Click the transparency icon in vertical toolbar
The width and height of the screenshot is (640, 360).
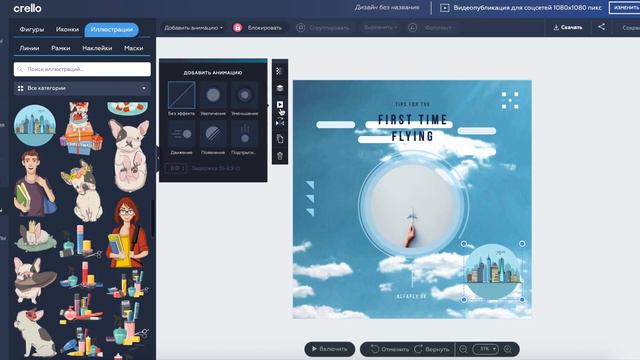coord(280,71)
